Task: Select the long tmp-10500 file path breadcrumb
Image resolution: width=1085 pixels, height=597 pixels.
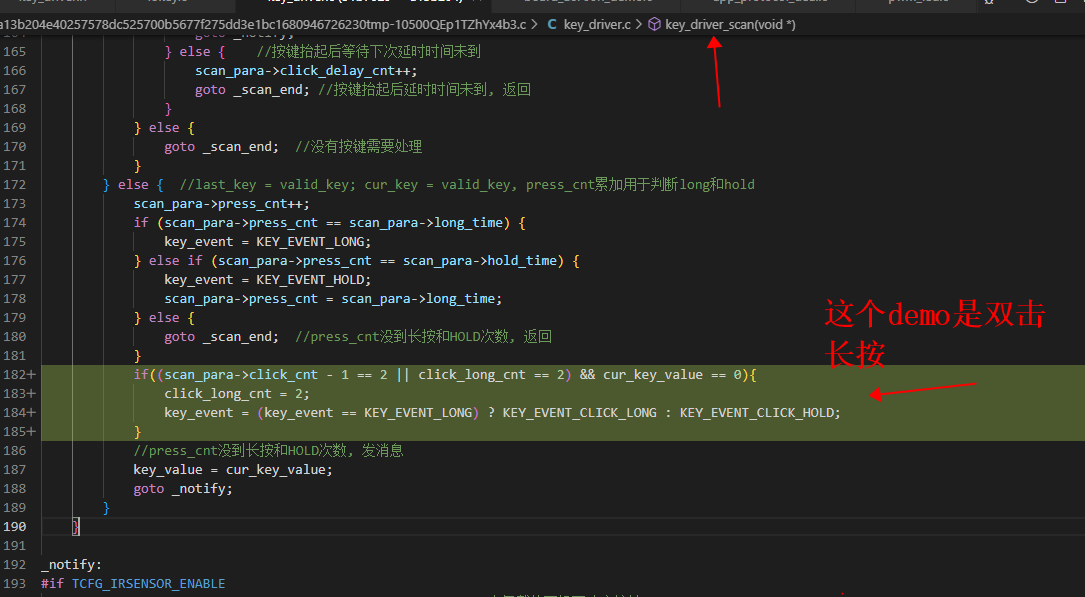Action: pos(263,24)
